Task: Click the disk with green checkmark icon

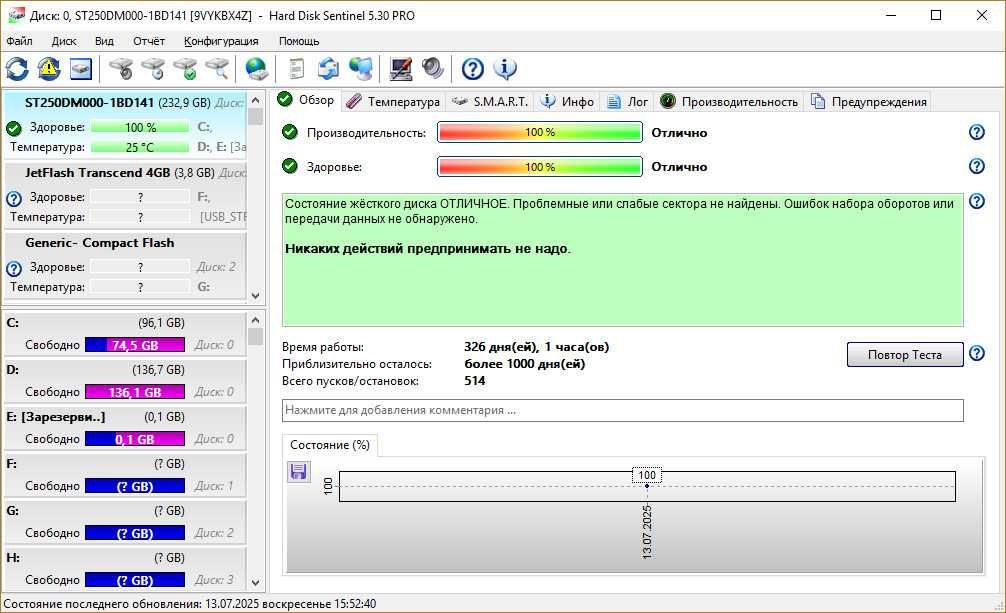Action: tap(185, 69)
